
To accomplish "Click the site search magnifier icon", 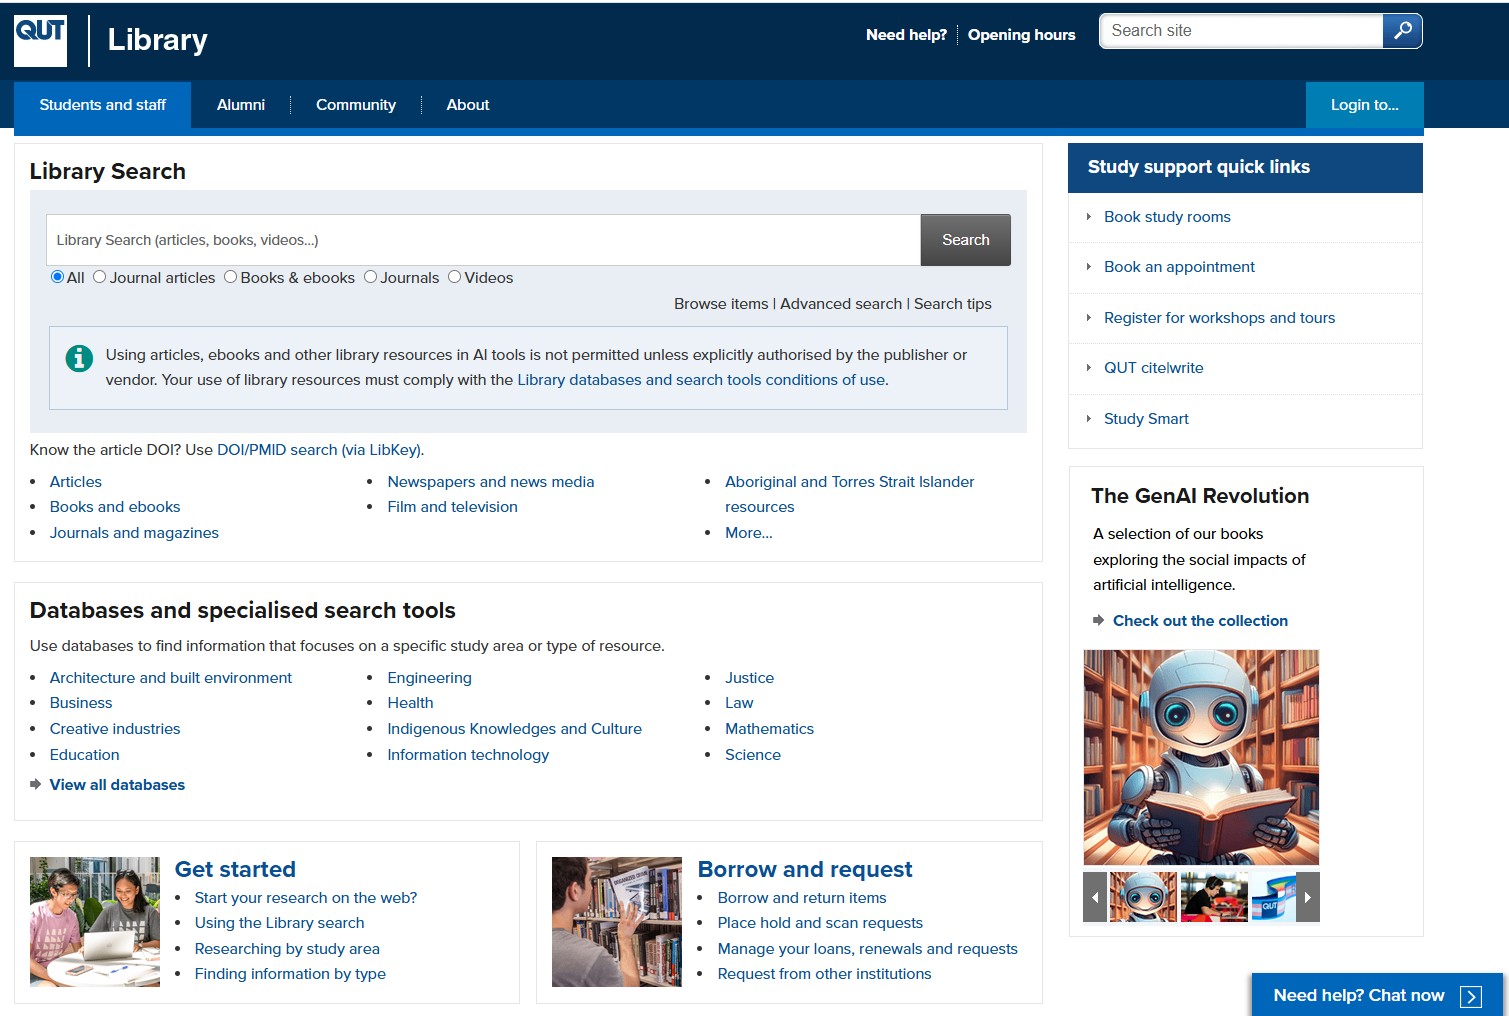I will 1402,31.
